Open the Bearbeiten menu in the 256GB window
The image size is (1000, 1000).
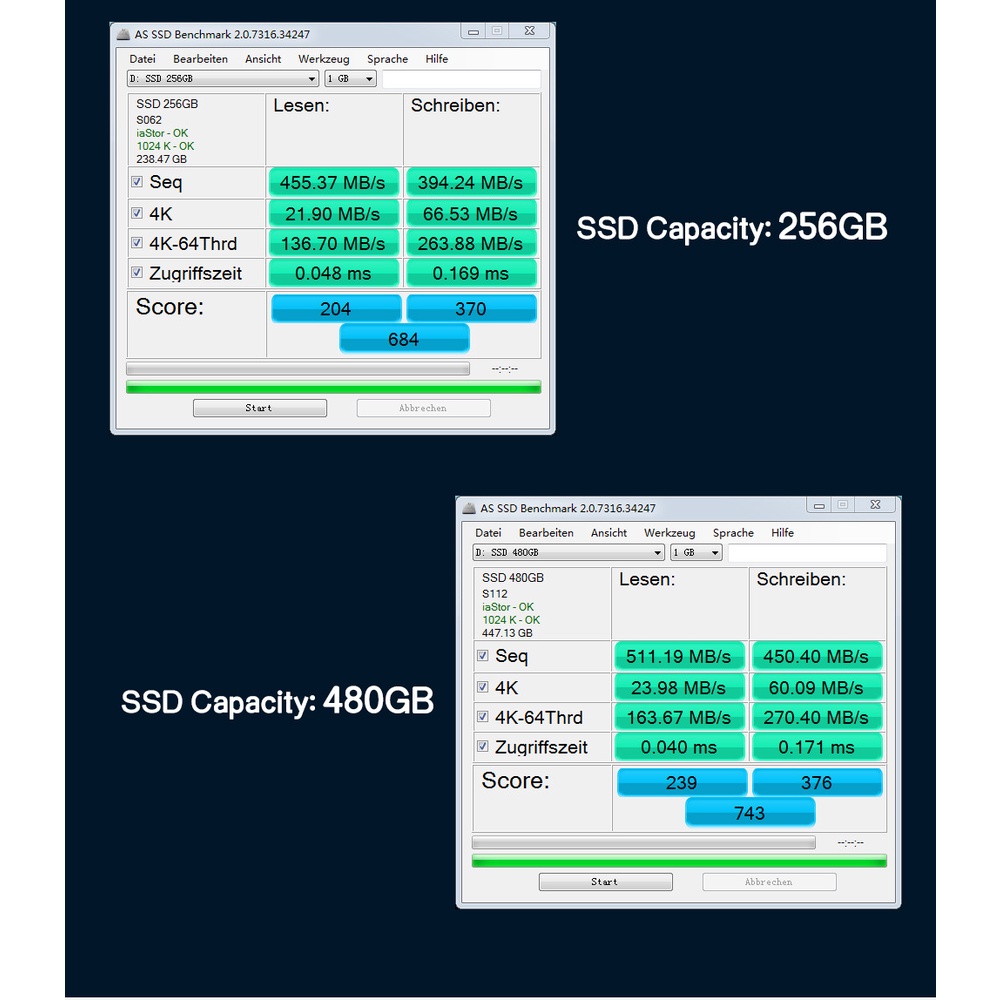(200, 59)
